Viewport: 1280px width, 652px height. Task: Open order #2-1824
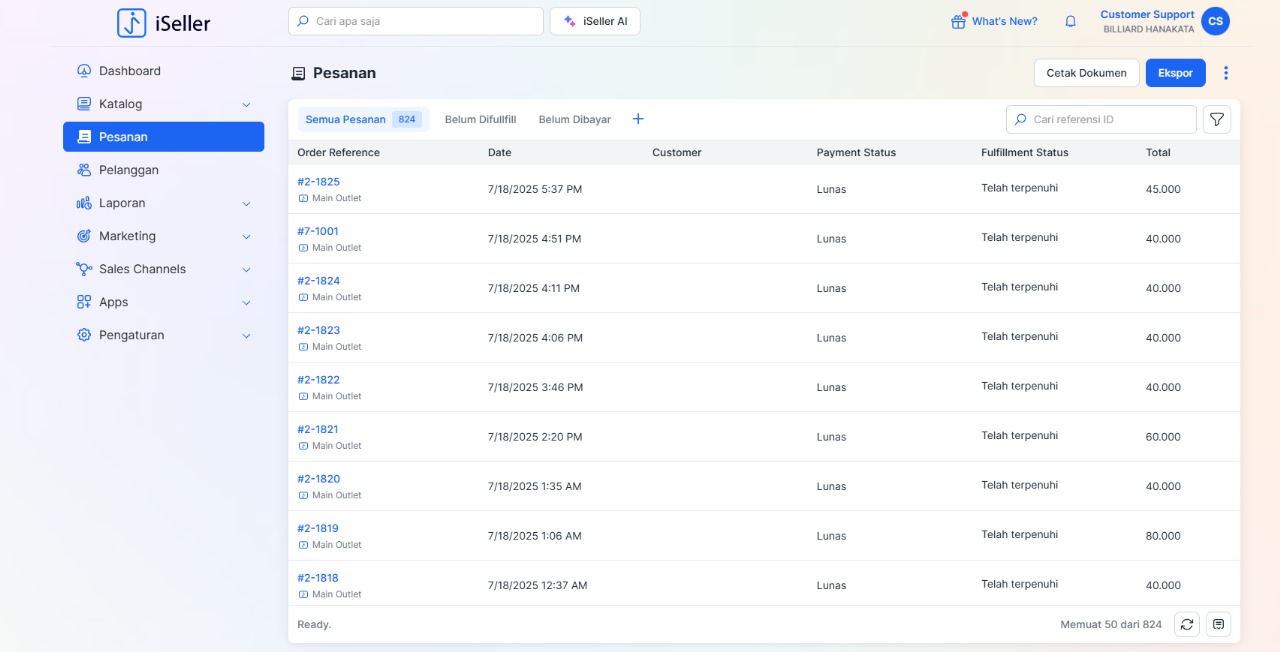318,281
